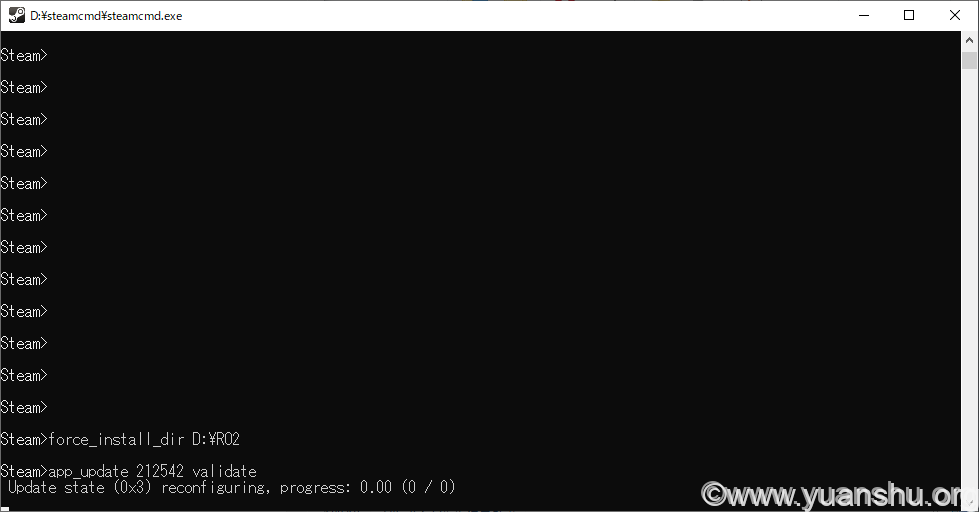Open the Steam icon window menu
Viewport: 979px width, 512px height.
coord(17,15)
